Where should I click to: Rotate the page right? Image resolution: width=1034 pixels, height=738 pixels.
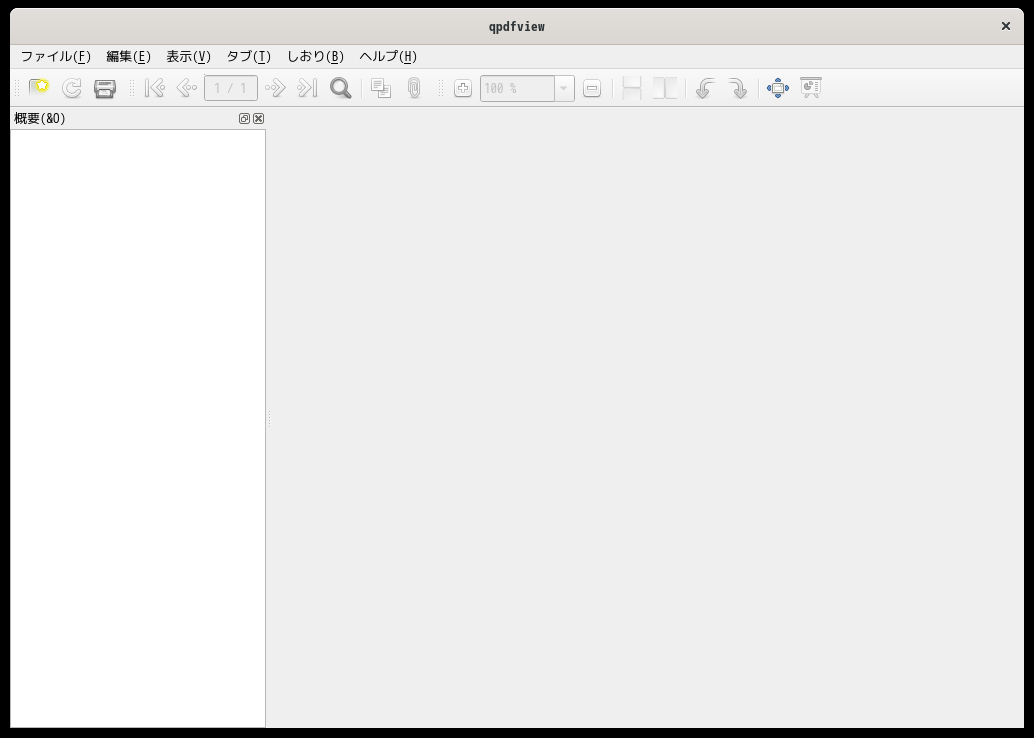pos(737,88)
